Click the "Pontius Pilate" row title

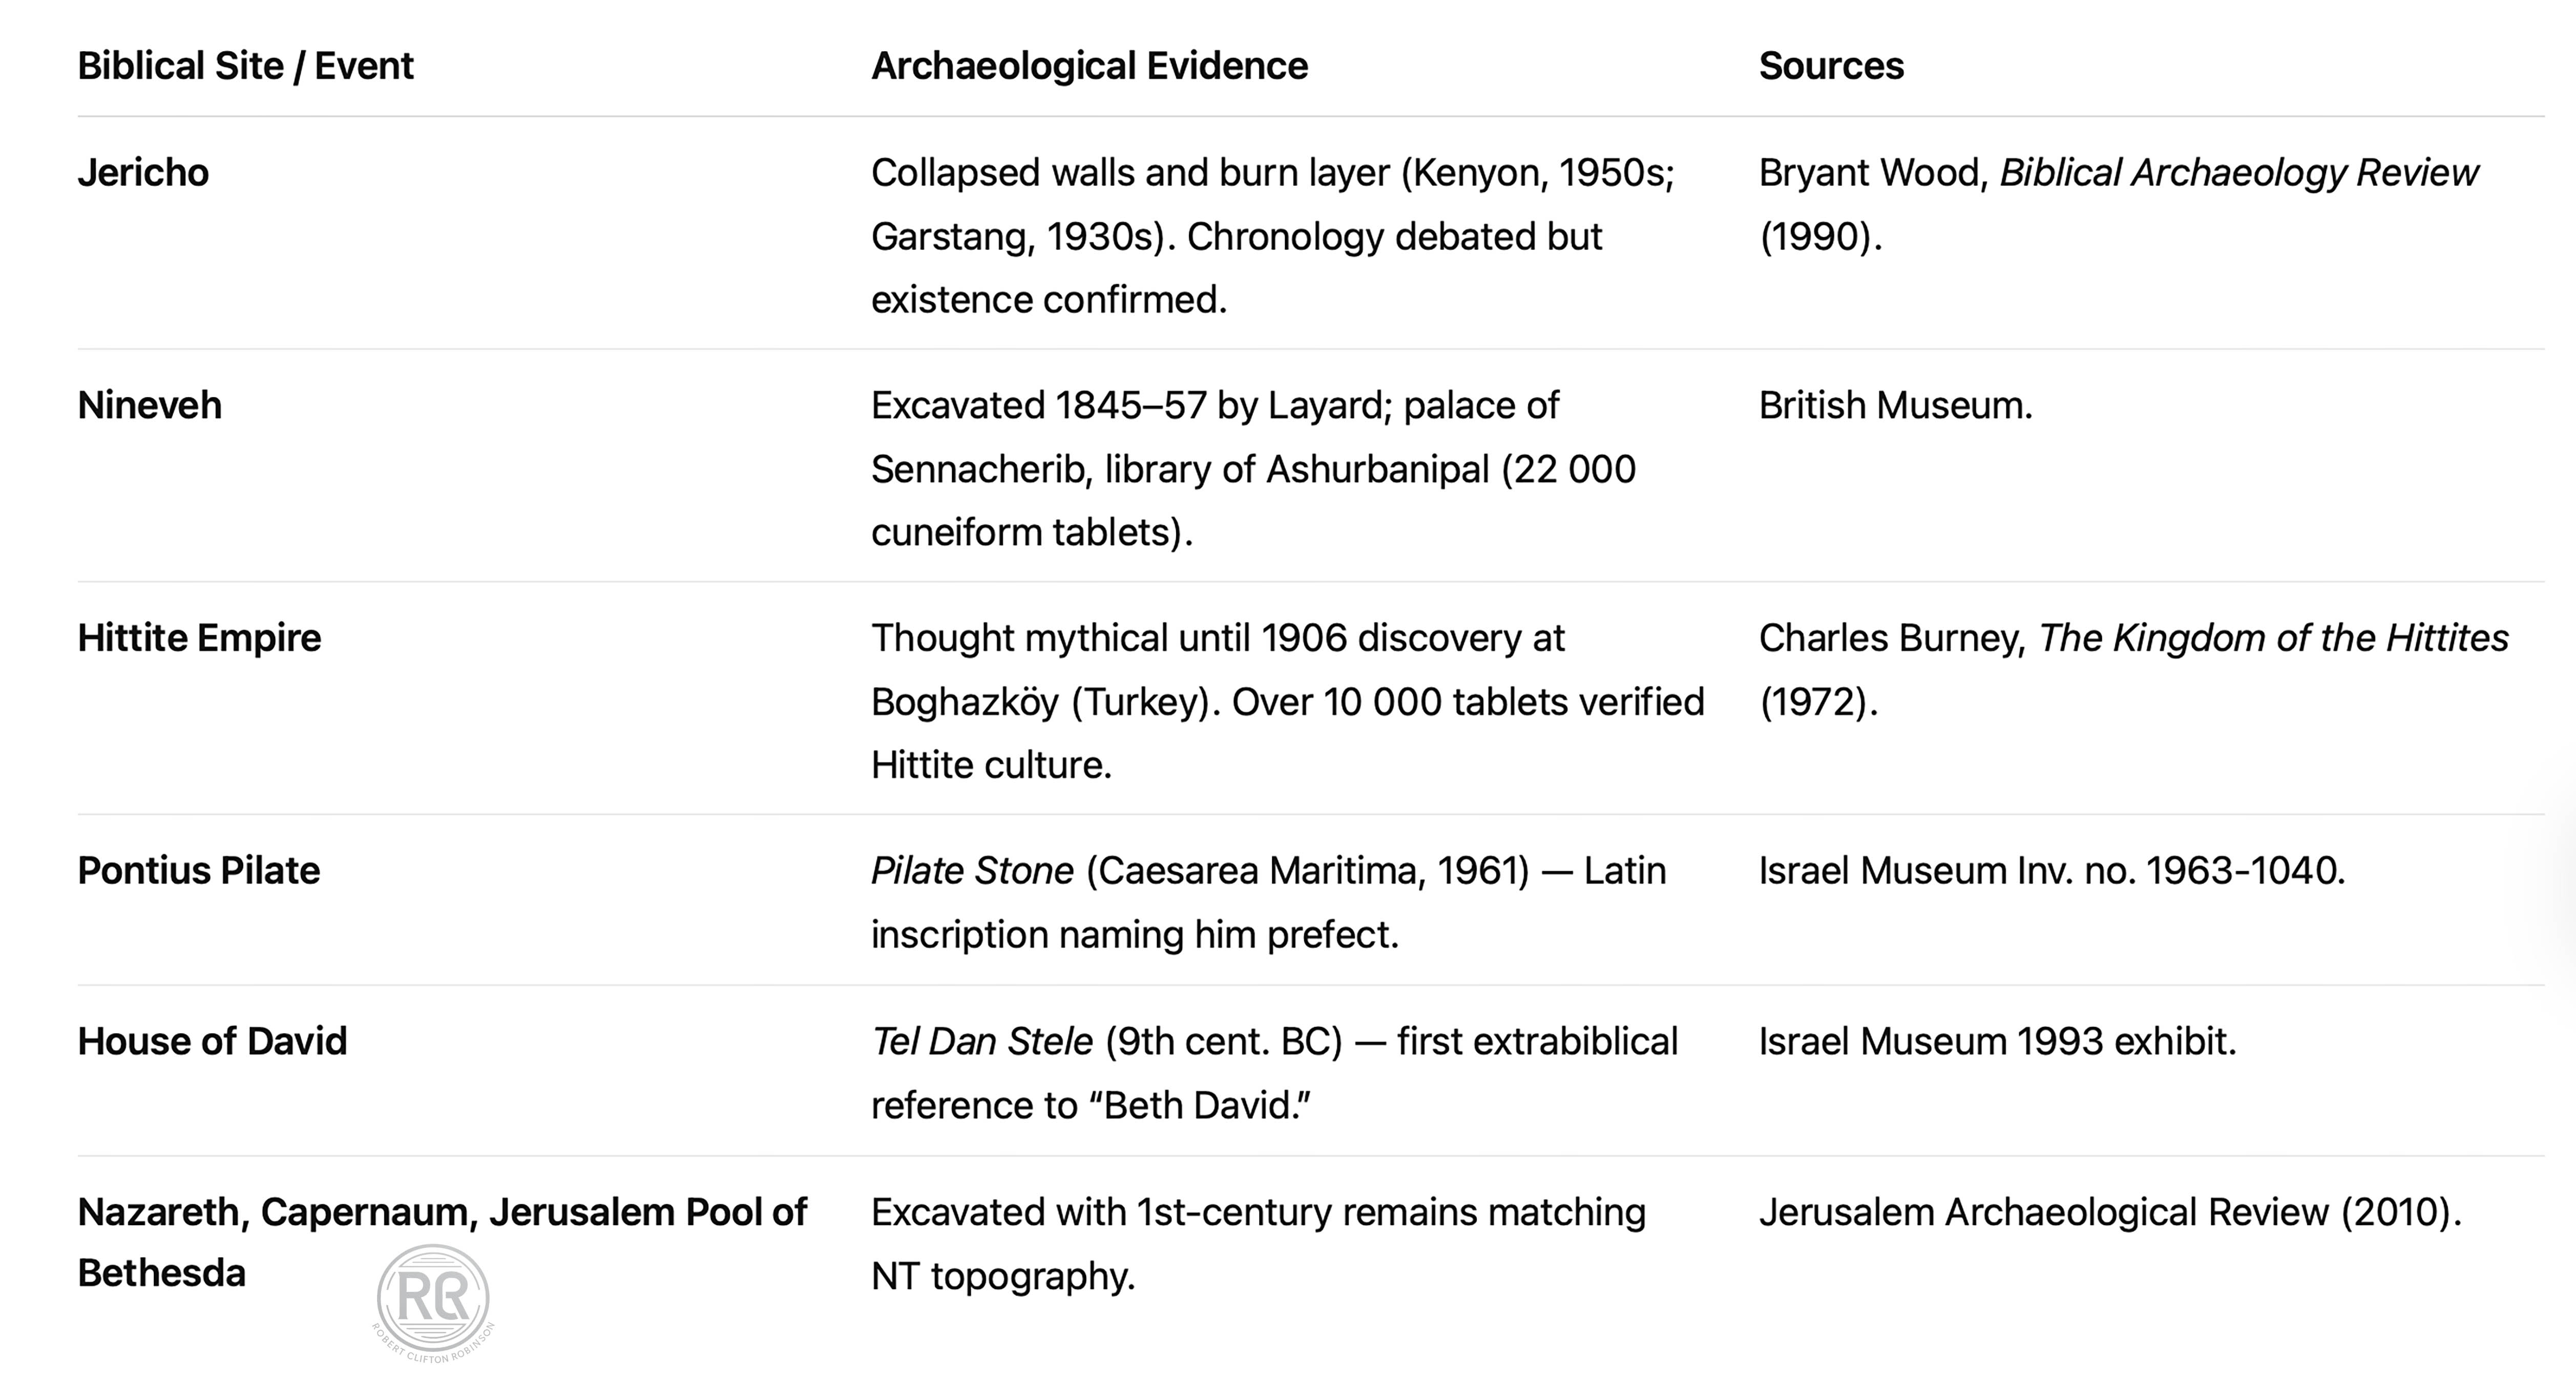pyautogui.click(x=198, y=871)
